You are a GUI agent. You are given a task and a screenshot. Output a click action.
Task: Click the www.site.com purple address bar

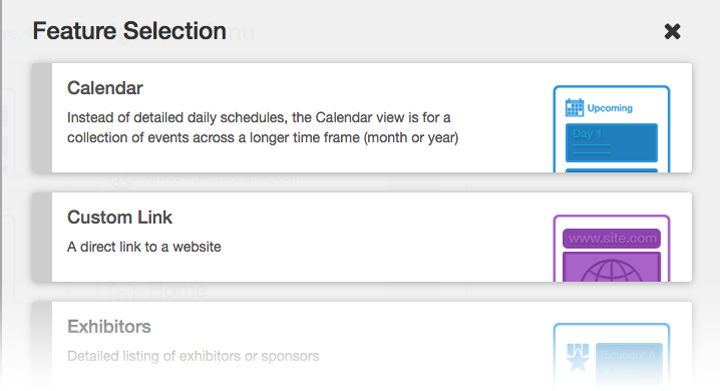point(612,239)
